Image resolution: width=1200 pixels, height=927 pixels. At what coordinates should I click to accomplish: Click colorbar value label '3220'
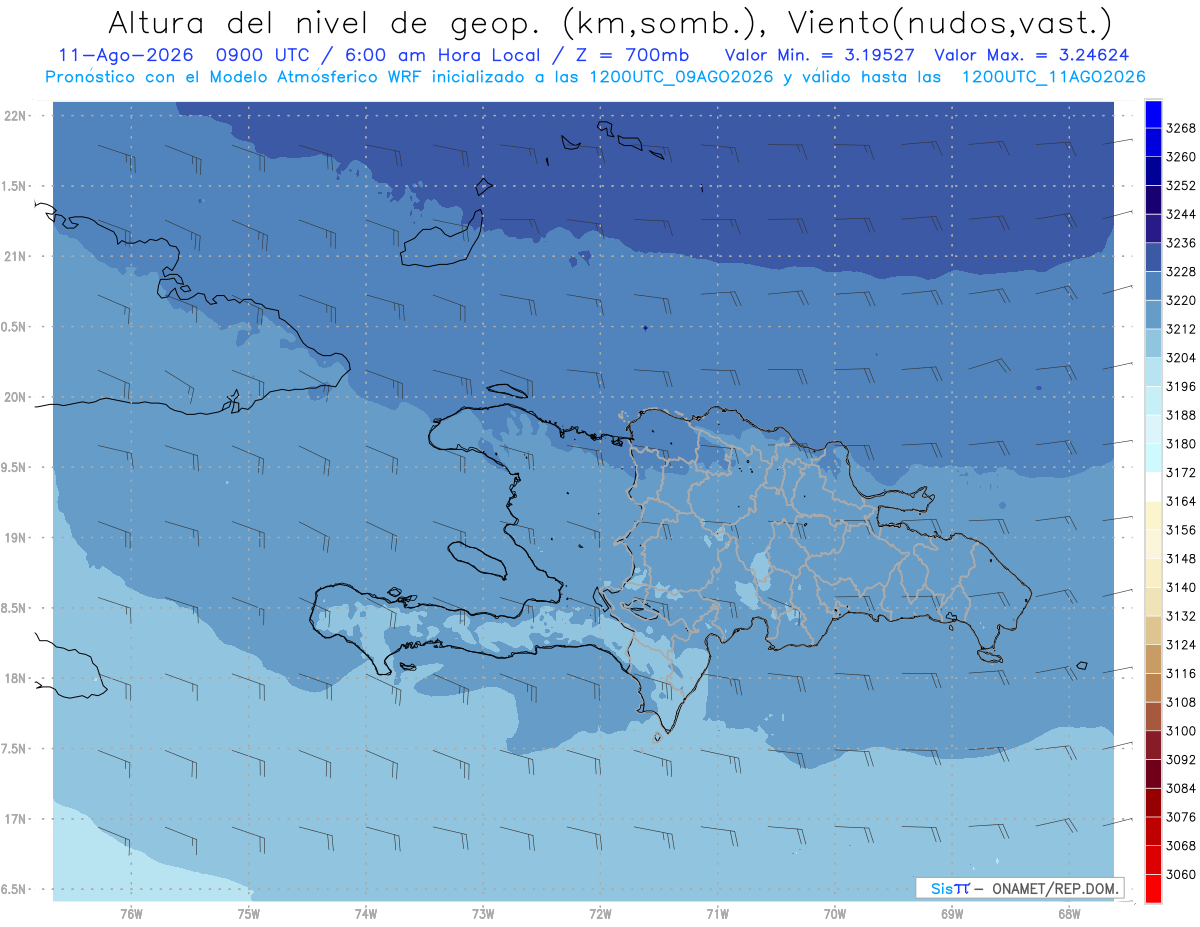pyautogui.click(x=1181, y=300)
